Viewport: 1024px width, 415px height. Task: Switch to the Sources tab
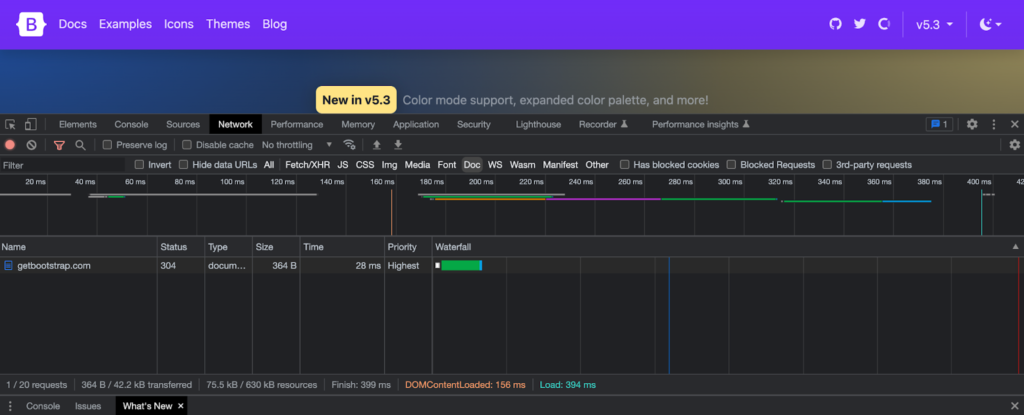[183, 124]
